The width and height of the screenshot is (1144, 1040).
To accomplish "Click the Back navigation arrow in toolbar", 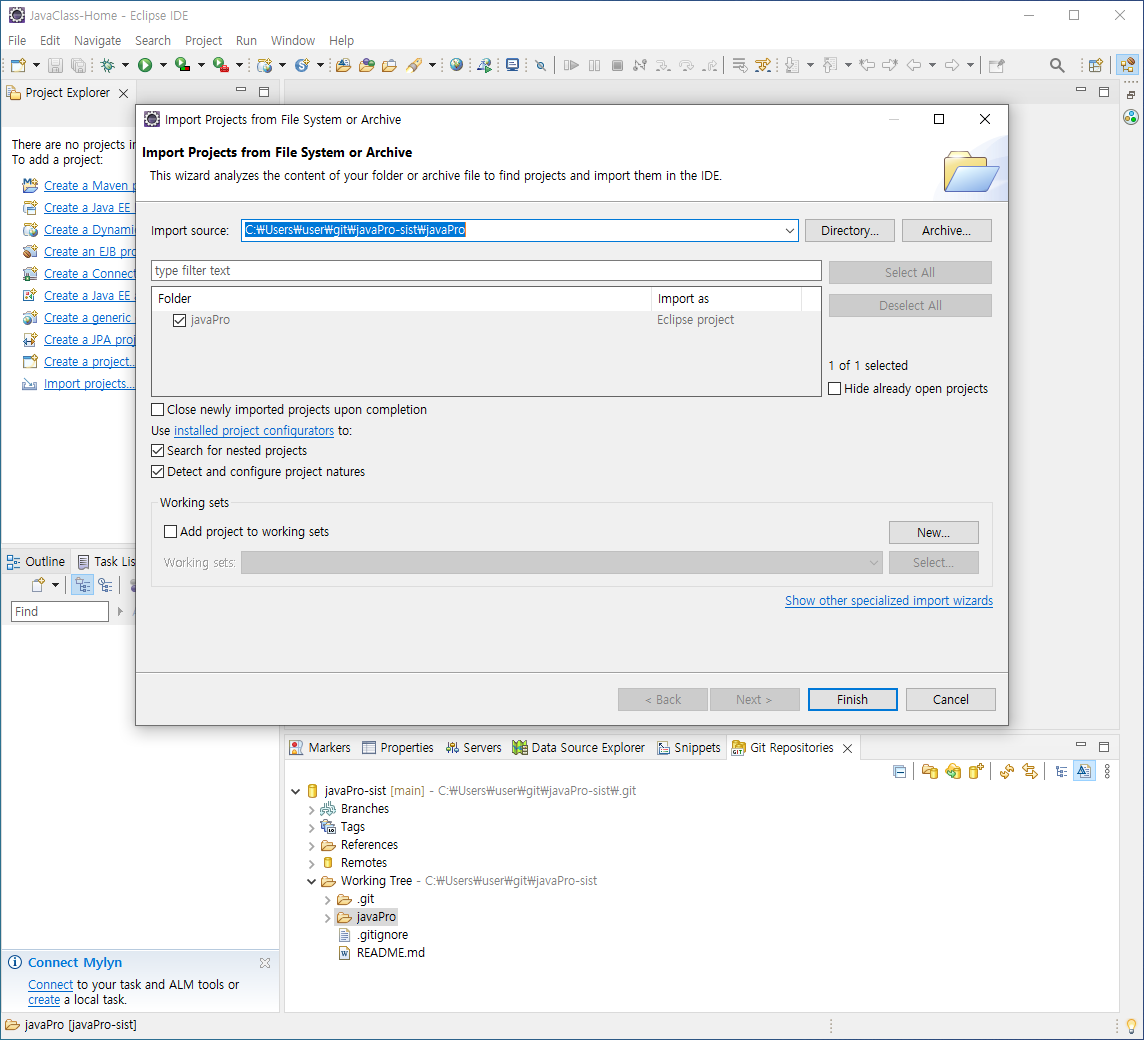I will coord(913,65).
